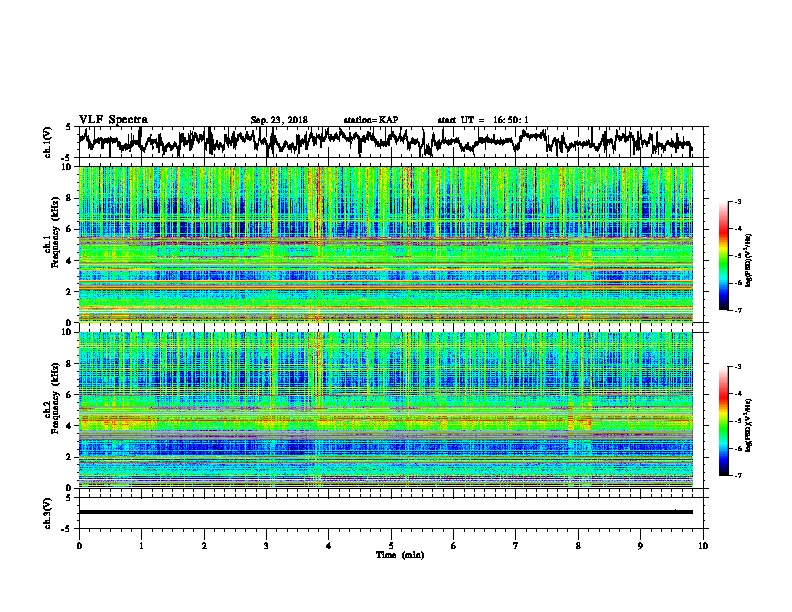Click the "-3" tick on the ch.2 colorbar
The image size is (792, 612).
[x=738, y=367]
